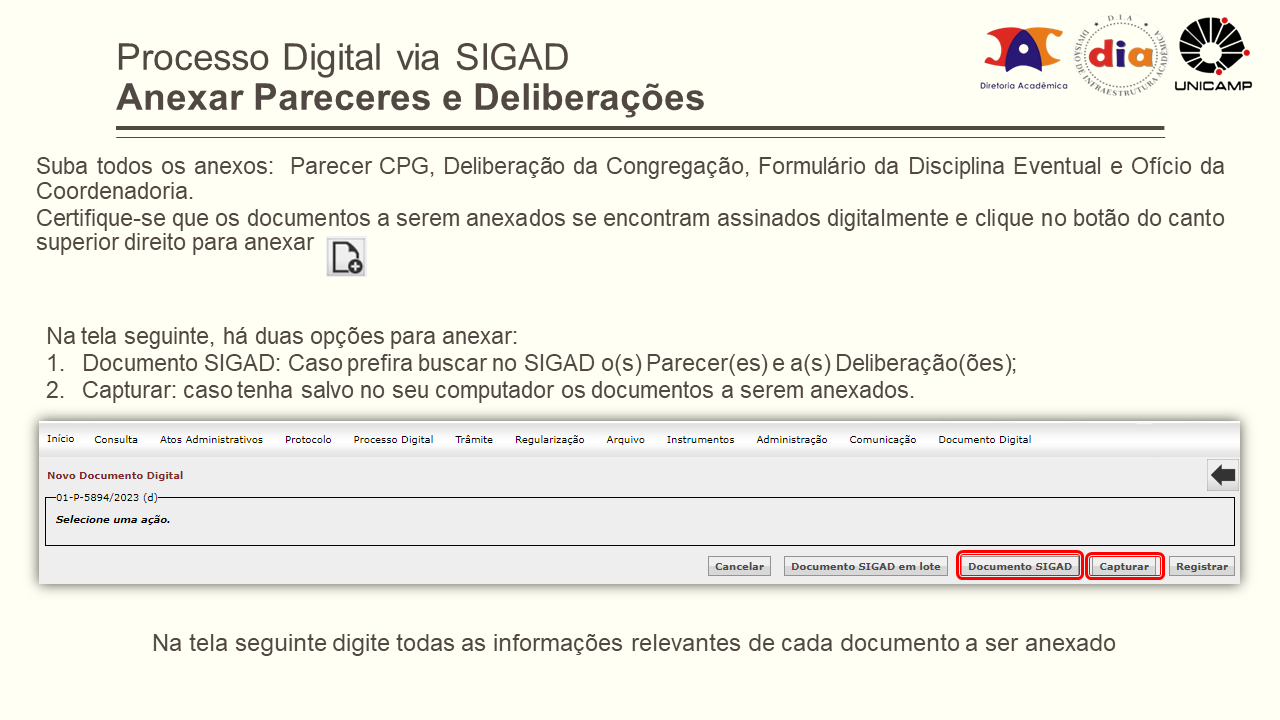The width and height of the screenshot is (1280, 720).
Task: Open the Trâmite menu
Action: pyautogui.click(x=474, y=440)
